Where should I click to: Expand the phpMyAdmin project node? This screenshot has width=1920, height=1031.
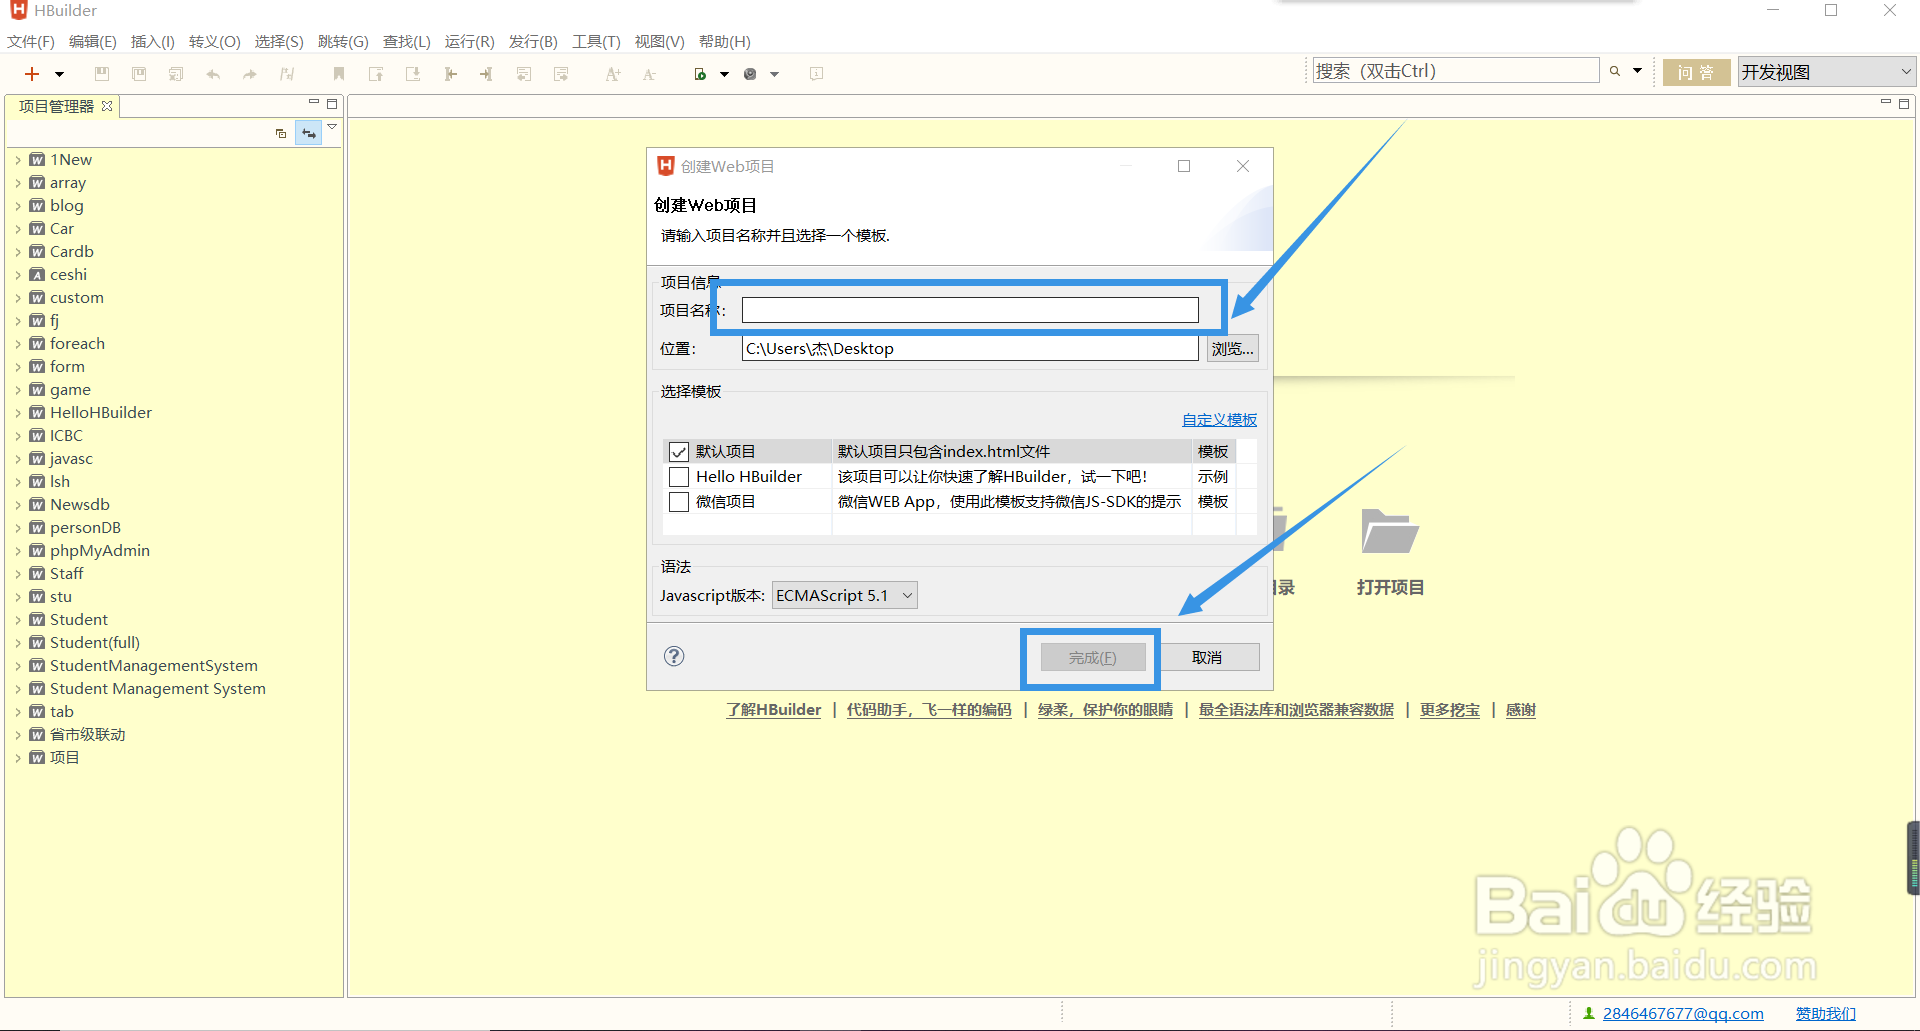click(18, 551)
